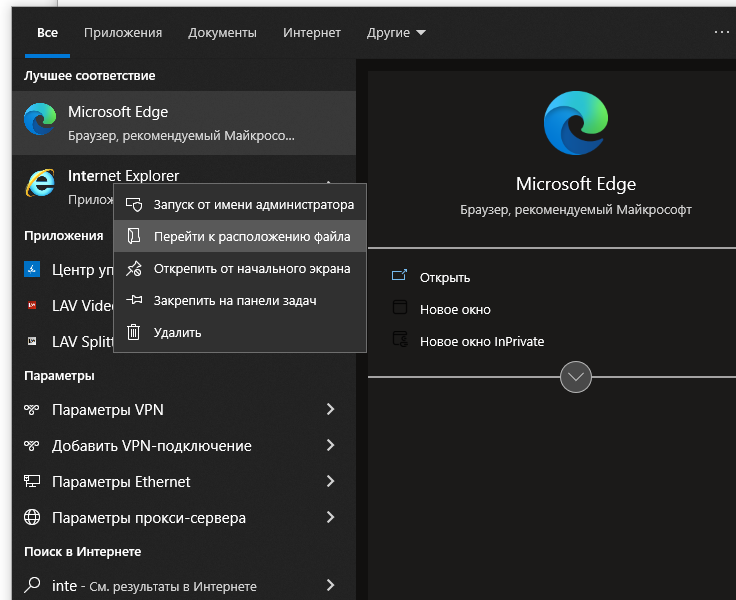The height and width of the screenshot is (600, 736).
Task: Click the taskbar pin icon in context menu
Action: (x=134, y=300)
